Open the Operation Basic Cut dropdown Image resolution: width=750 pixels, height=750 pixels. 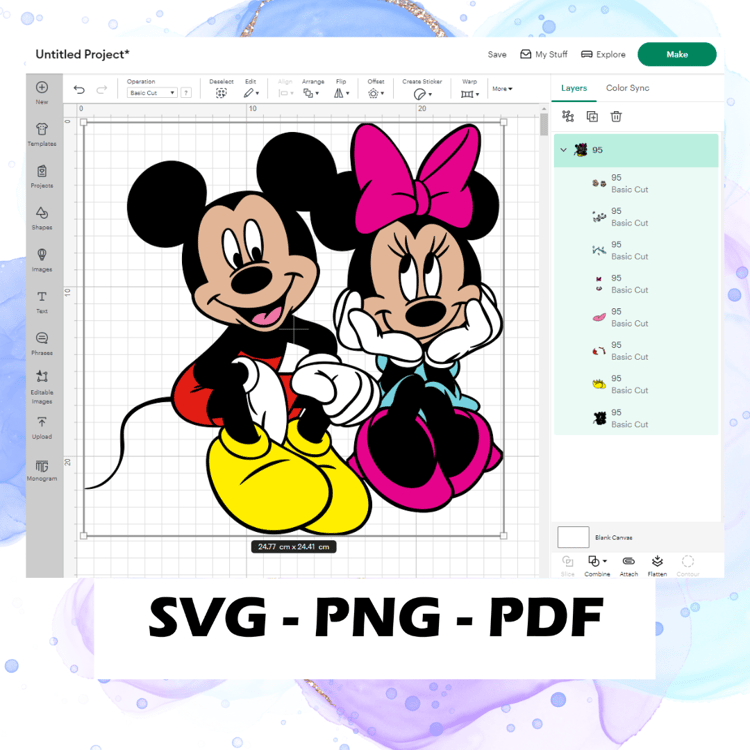tap(153, 93)
